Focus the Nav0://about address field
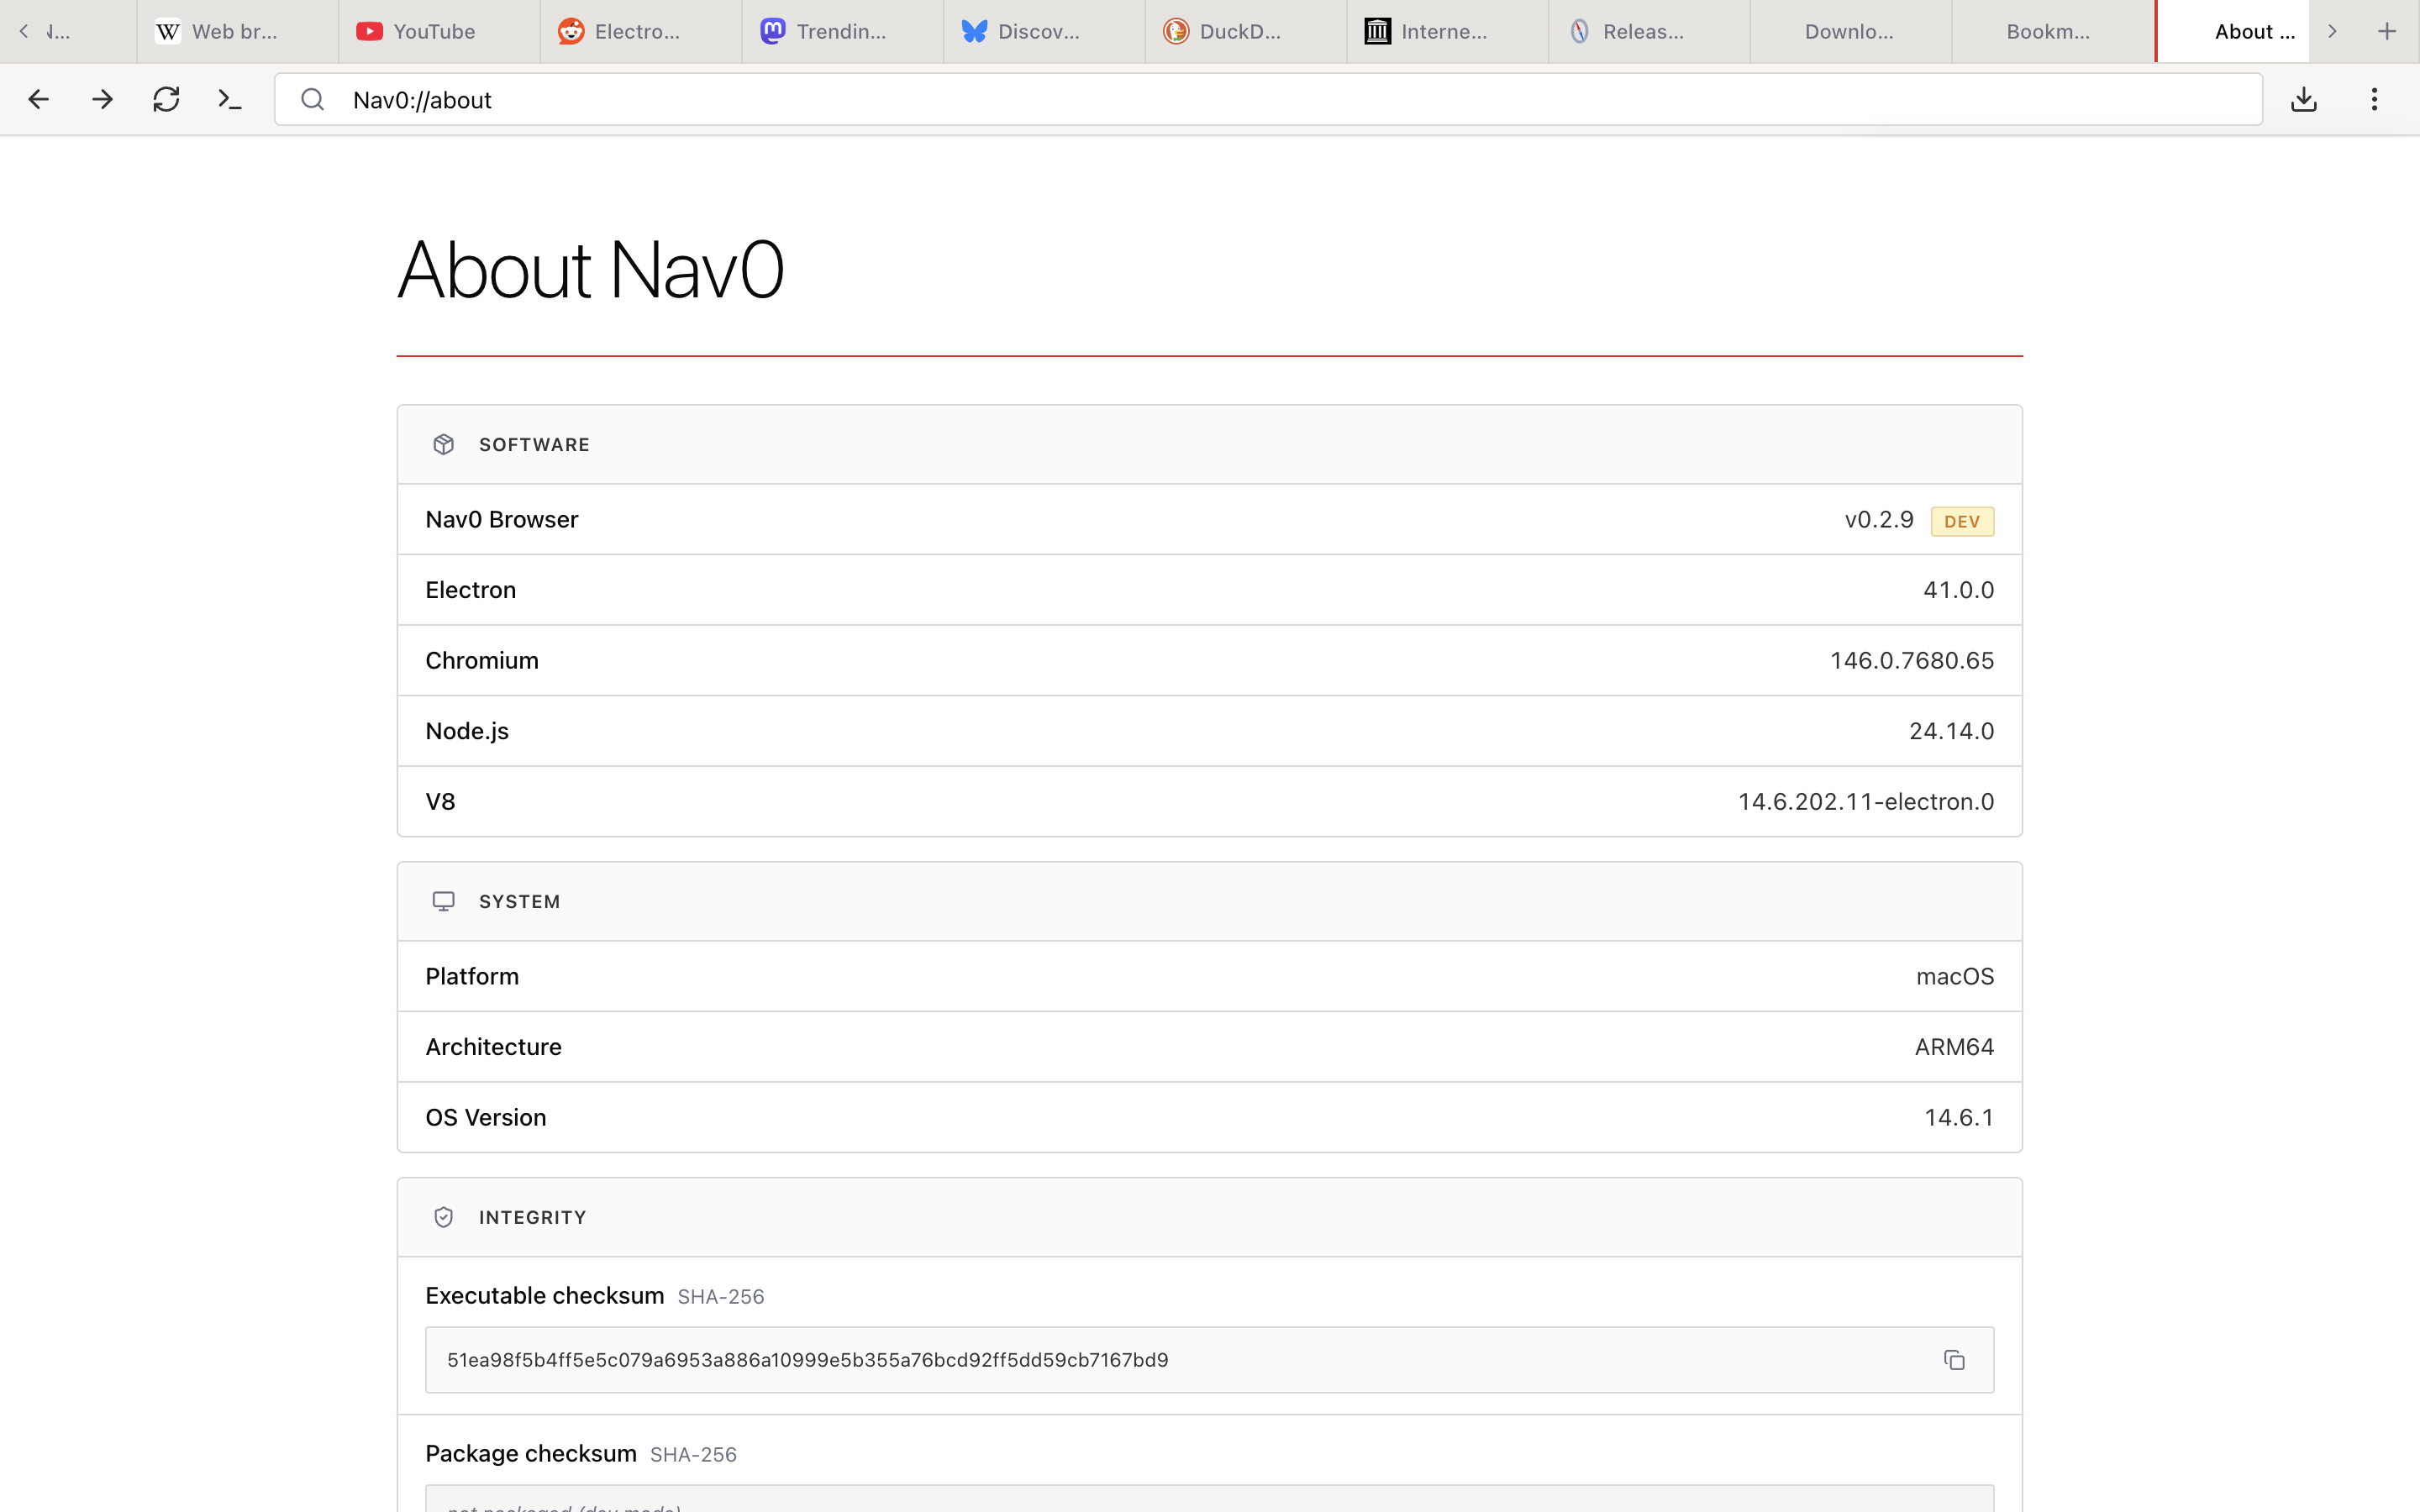The width and height of the screenshot is (2420, 1512). 1268,99
